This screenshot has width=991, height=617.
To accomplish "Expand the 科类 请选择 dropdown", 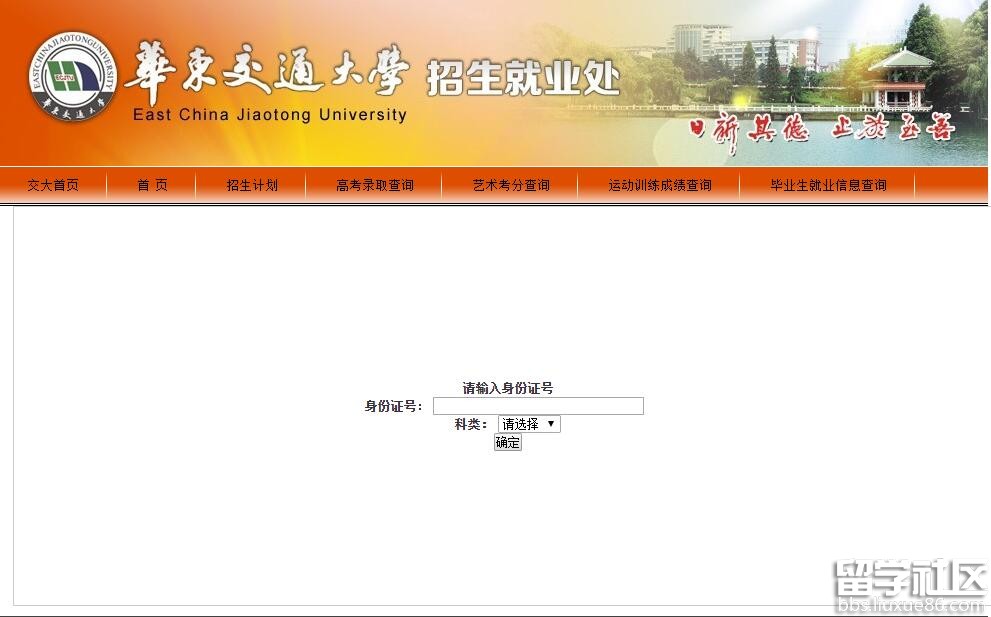I will tap(529, 424).
